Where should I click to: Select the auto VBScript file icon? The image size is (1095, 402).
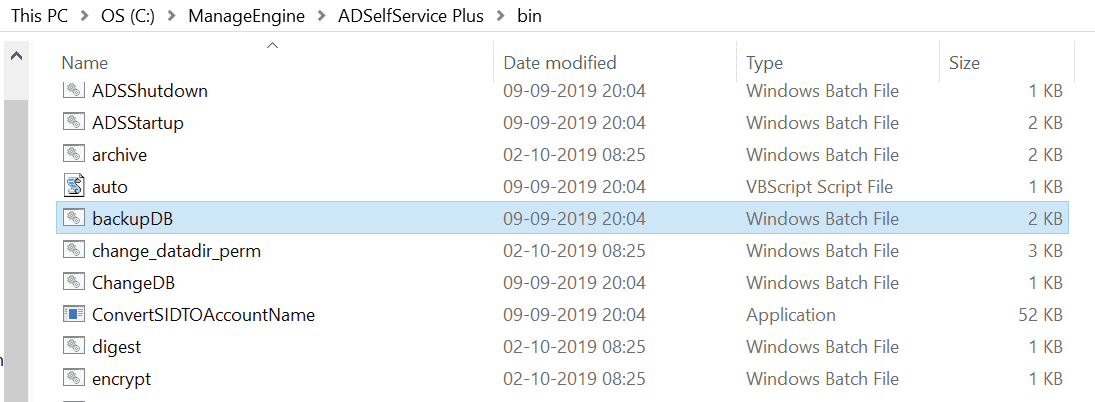tap(74, 186)
